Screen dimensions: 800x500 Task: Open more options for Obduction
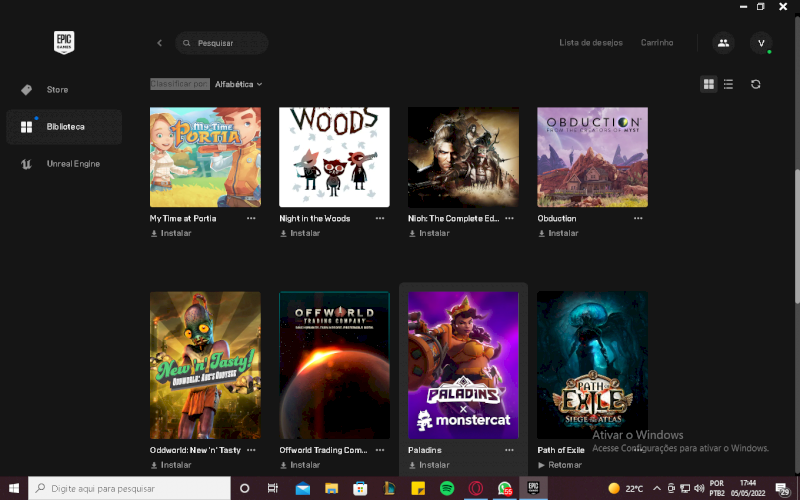[638, 218]
